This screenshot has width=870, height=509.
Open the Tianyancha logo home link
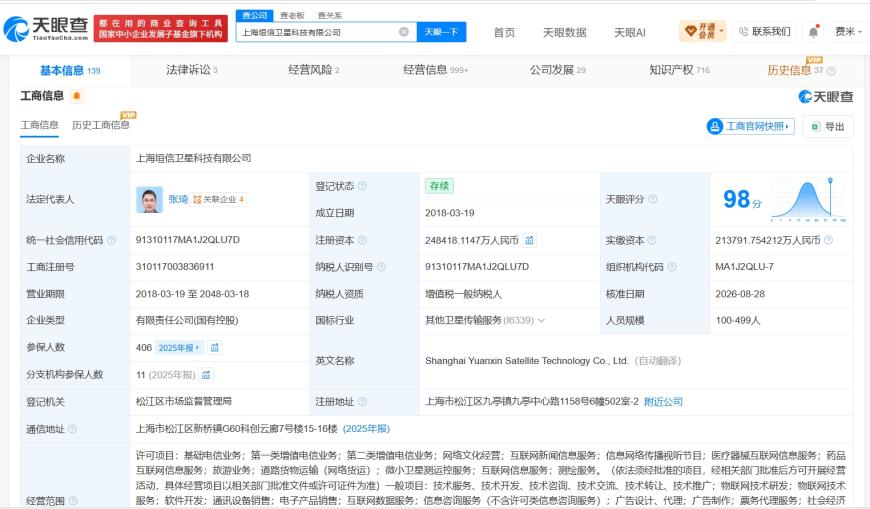click(x=46, y=29)
